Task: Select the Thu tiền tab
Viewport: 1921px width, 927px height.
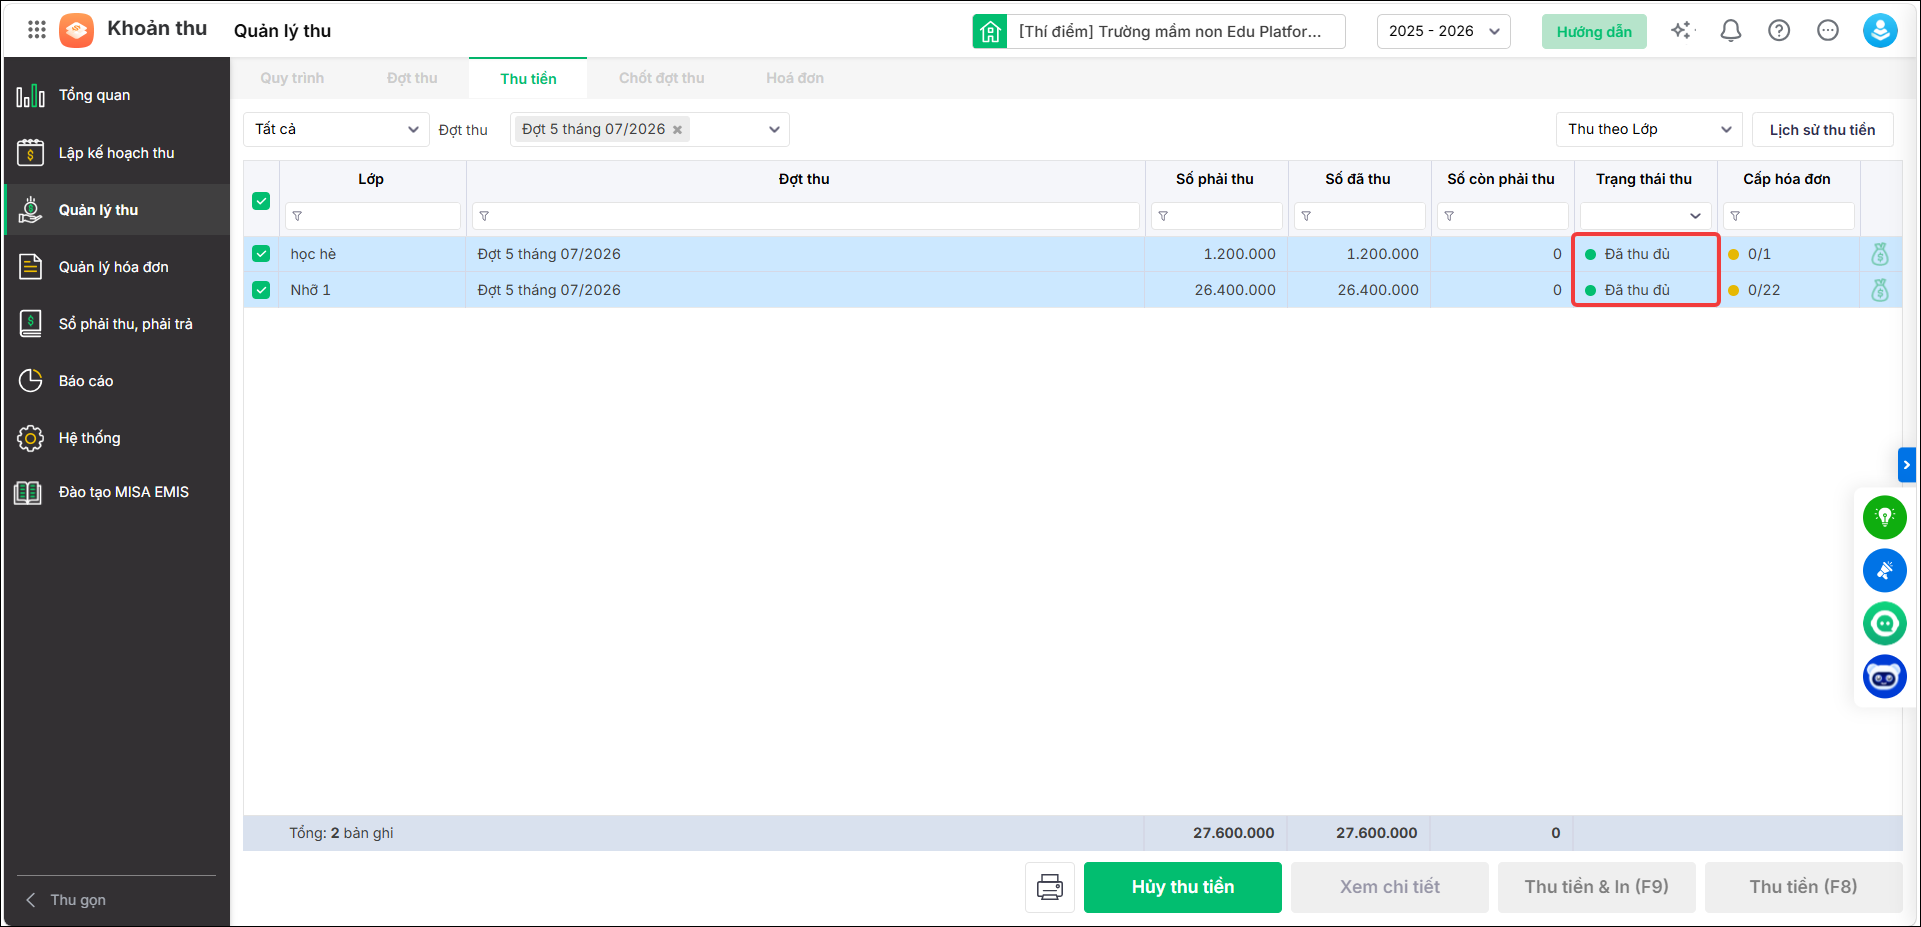Action: 528,78
